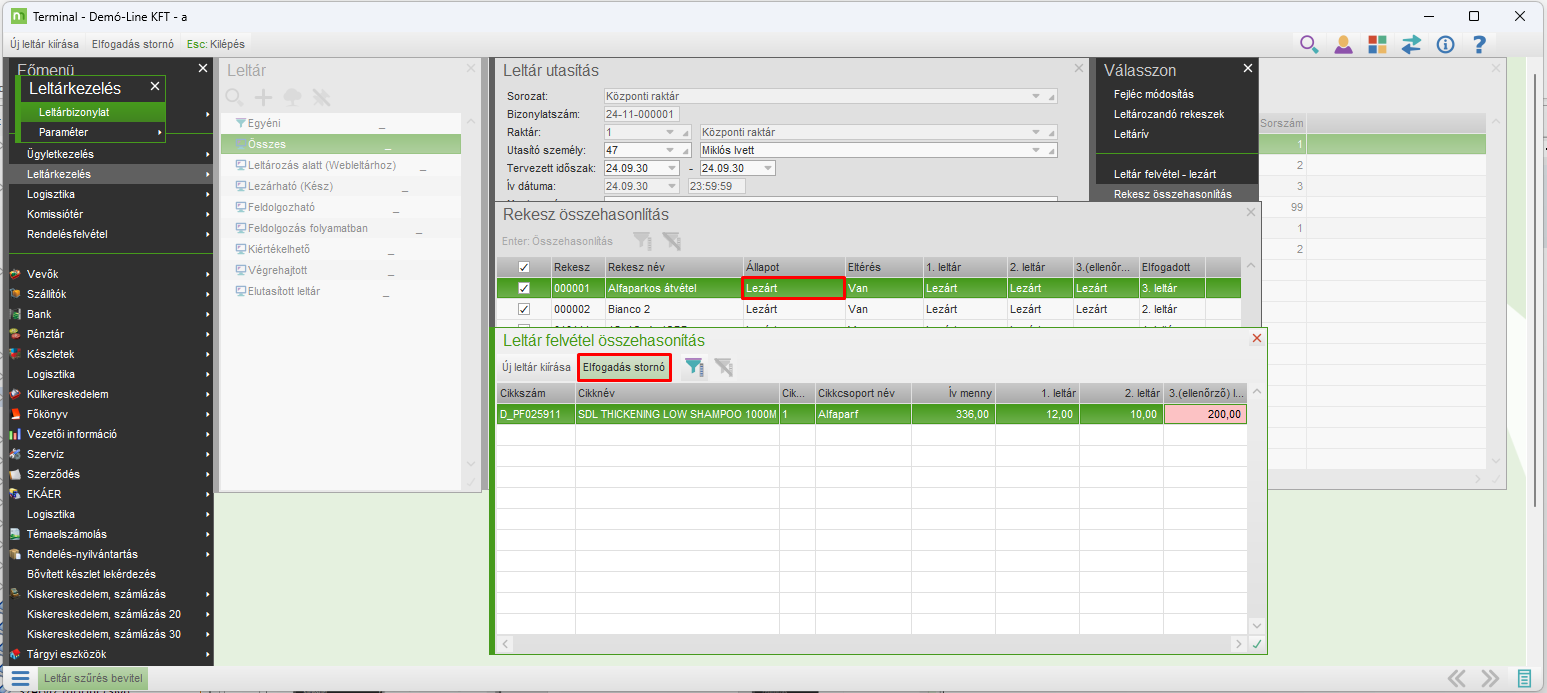Close the Leltár felvétel összehasonlítás dialog
Viewport: 1547px width, 693px height.
pyautogui.click(x=1257, y=339)
